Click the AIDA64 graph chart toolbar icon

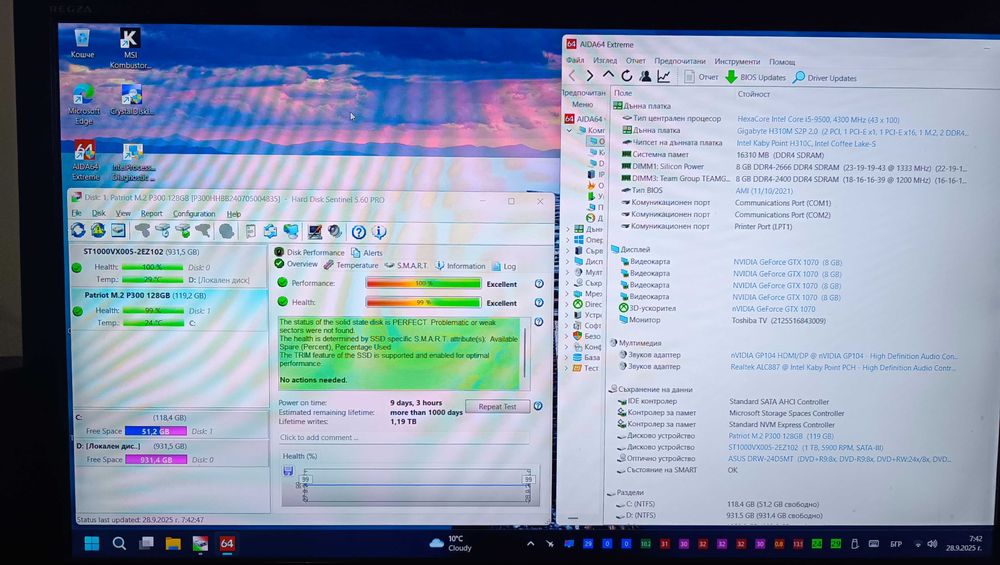point(664,77)
